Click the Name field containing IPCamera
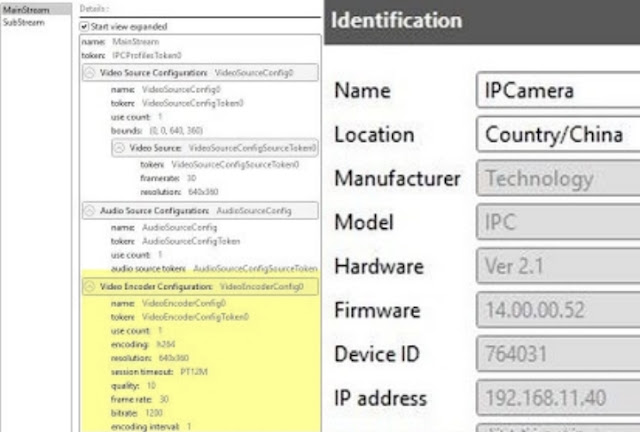This screenshot has height=432, width=640. 558,90
